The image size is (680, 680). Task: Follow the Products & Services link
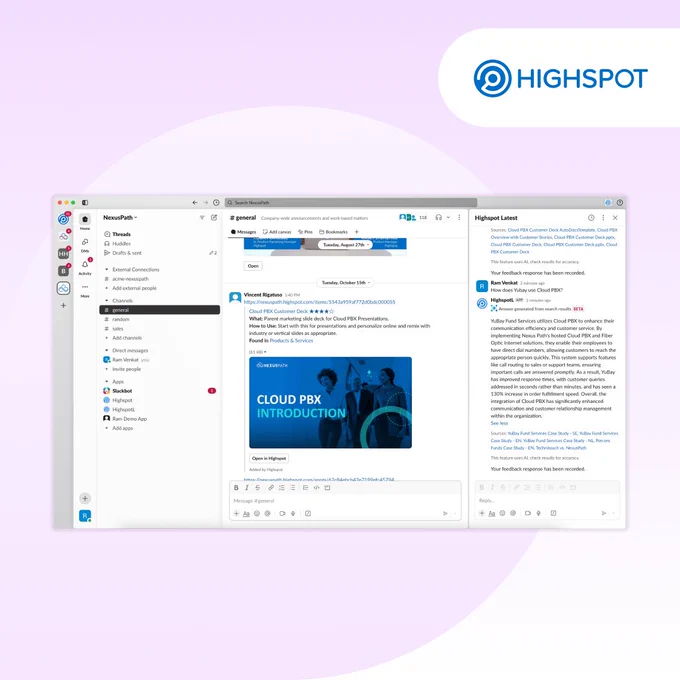291,340
